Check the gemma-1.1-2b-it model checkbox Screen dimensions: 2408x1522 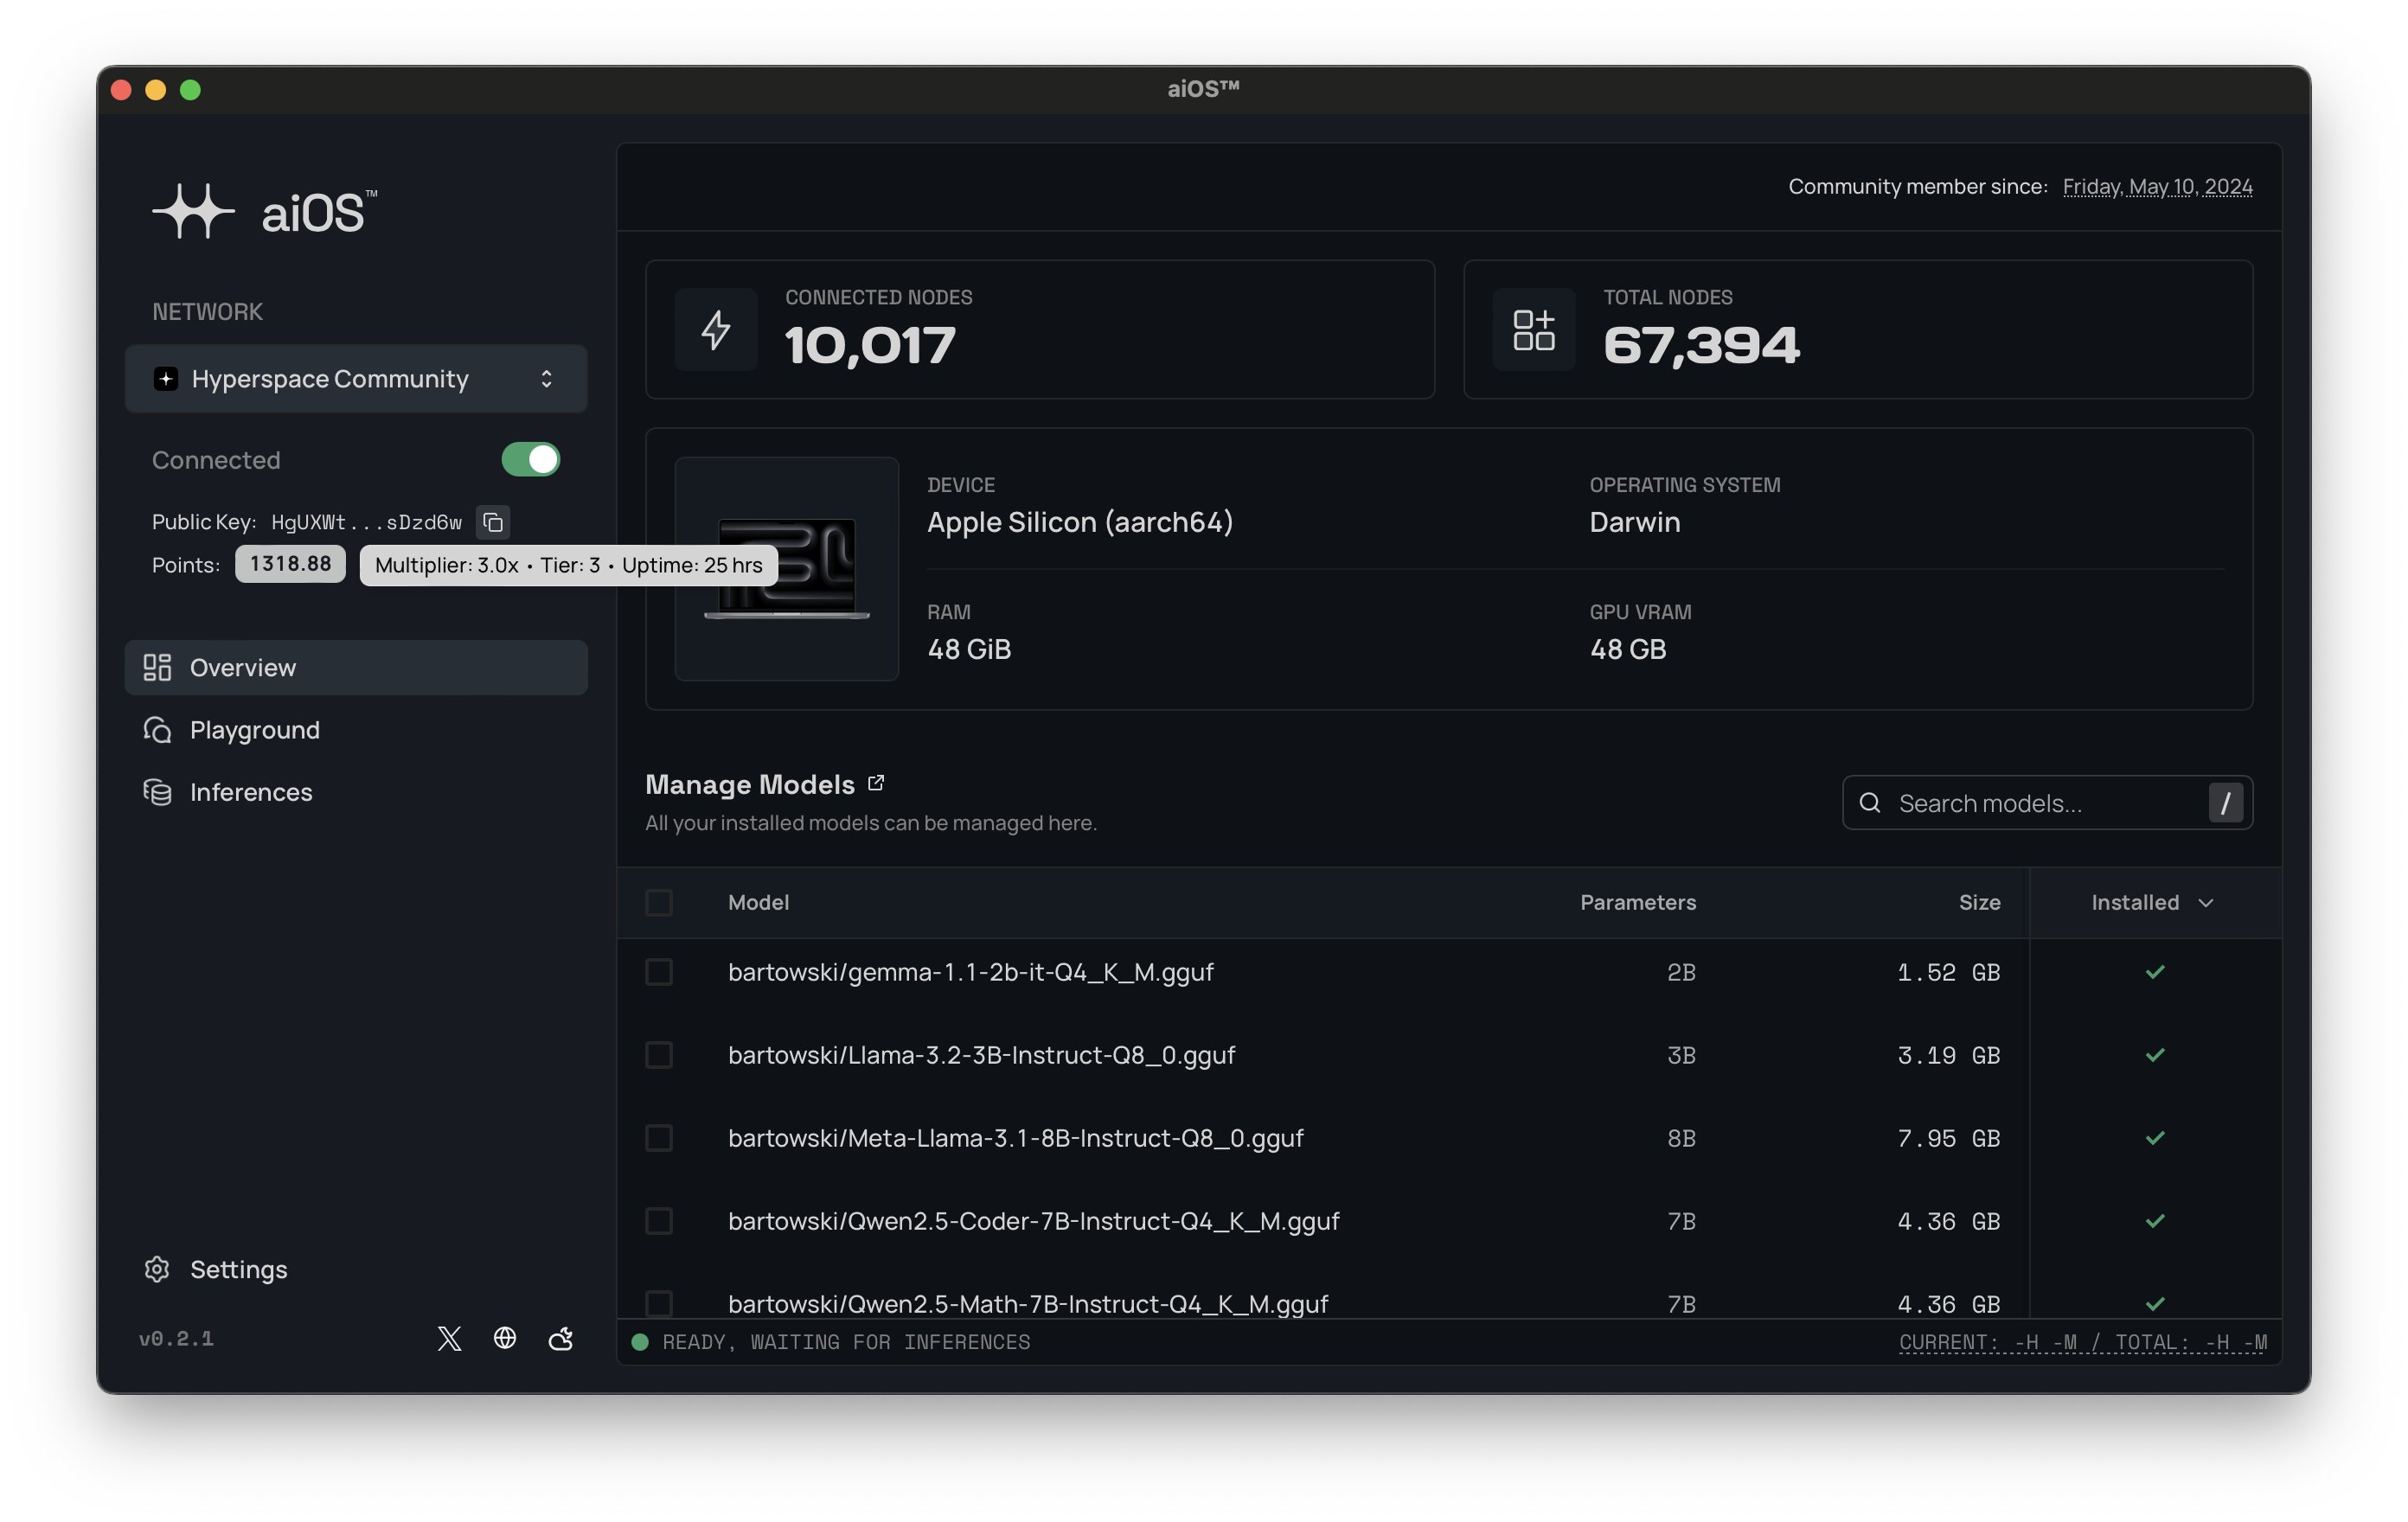[x=659, y=972]
